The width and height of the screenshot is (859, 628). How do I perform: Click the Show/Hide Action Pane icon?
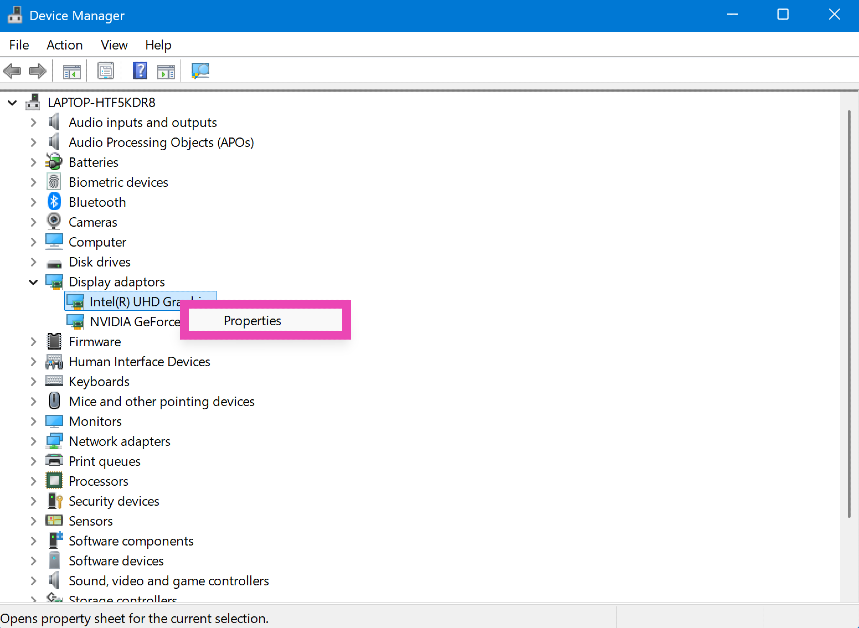[x=166, y=71]
